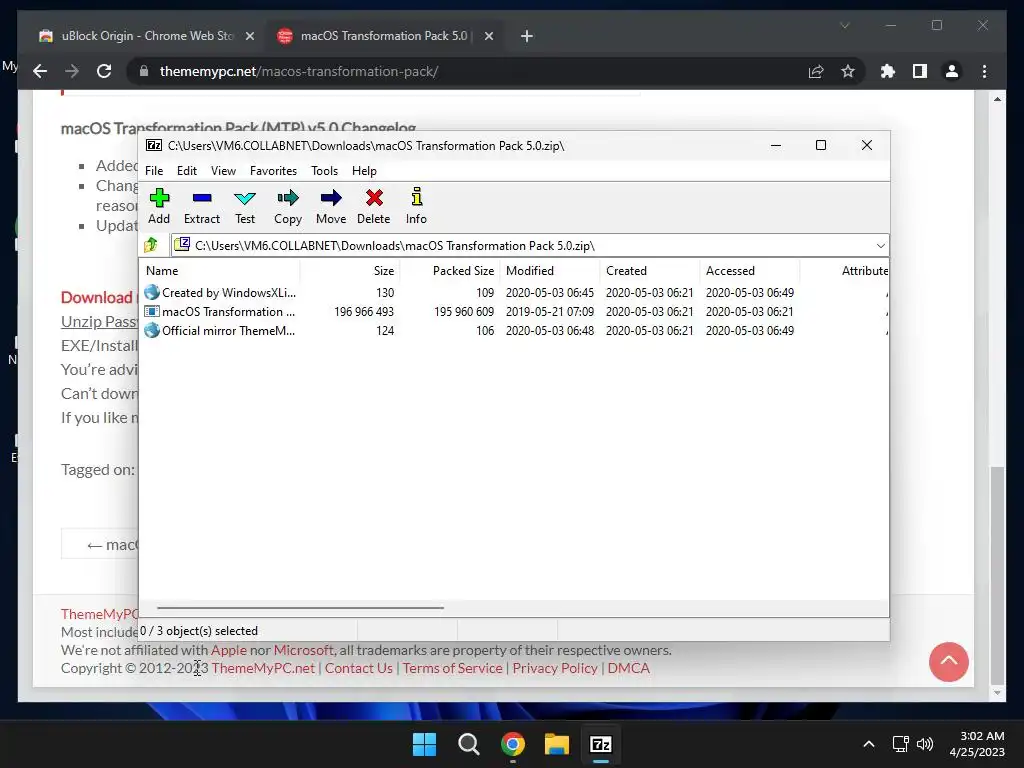Open the Windows Start menu

pos(424,744)
